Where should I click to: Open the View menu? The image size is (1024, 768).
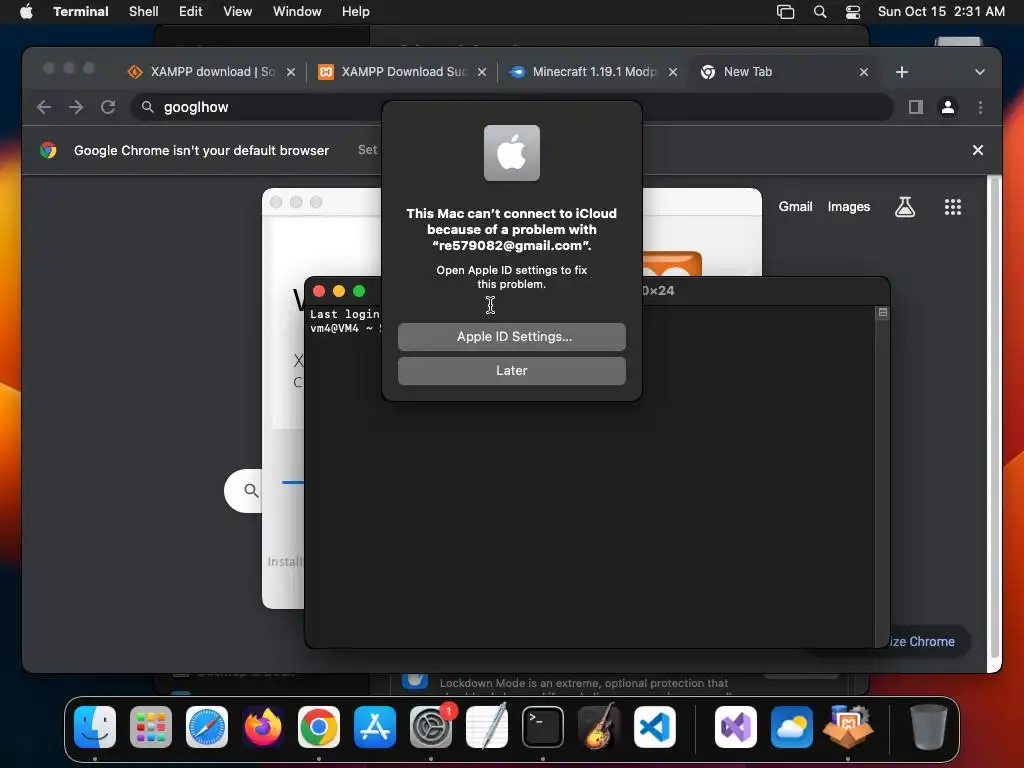click(237, 11)
